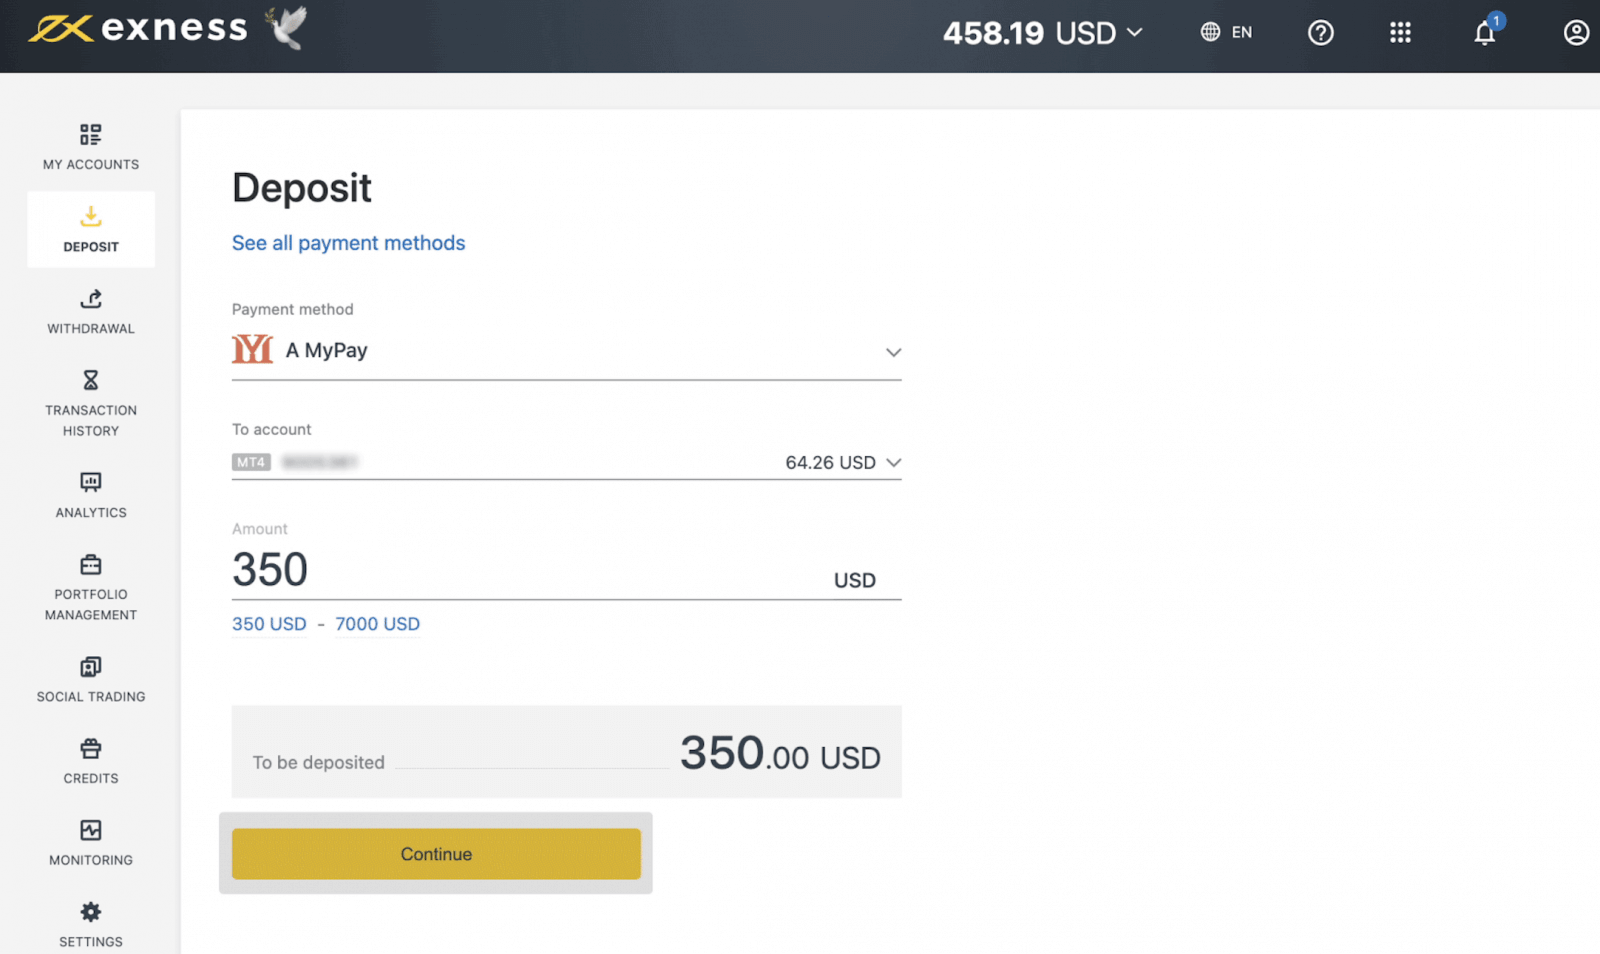Open the apps grid icon

pos(1400,33)
